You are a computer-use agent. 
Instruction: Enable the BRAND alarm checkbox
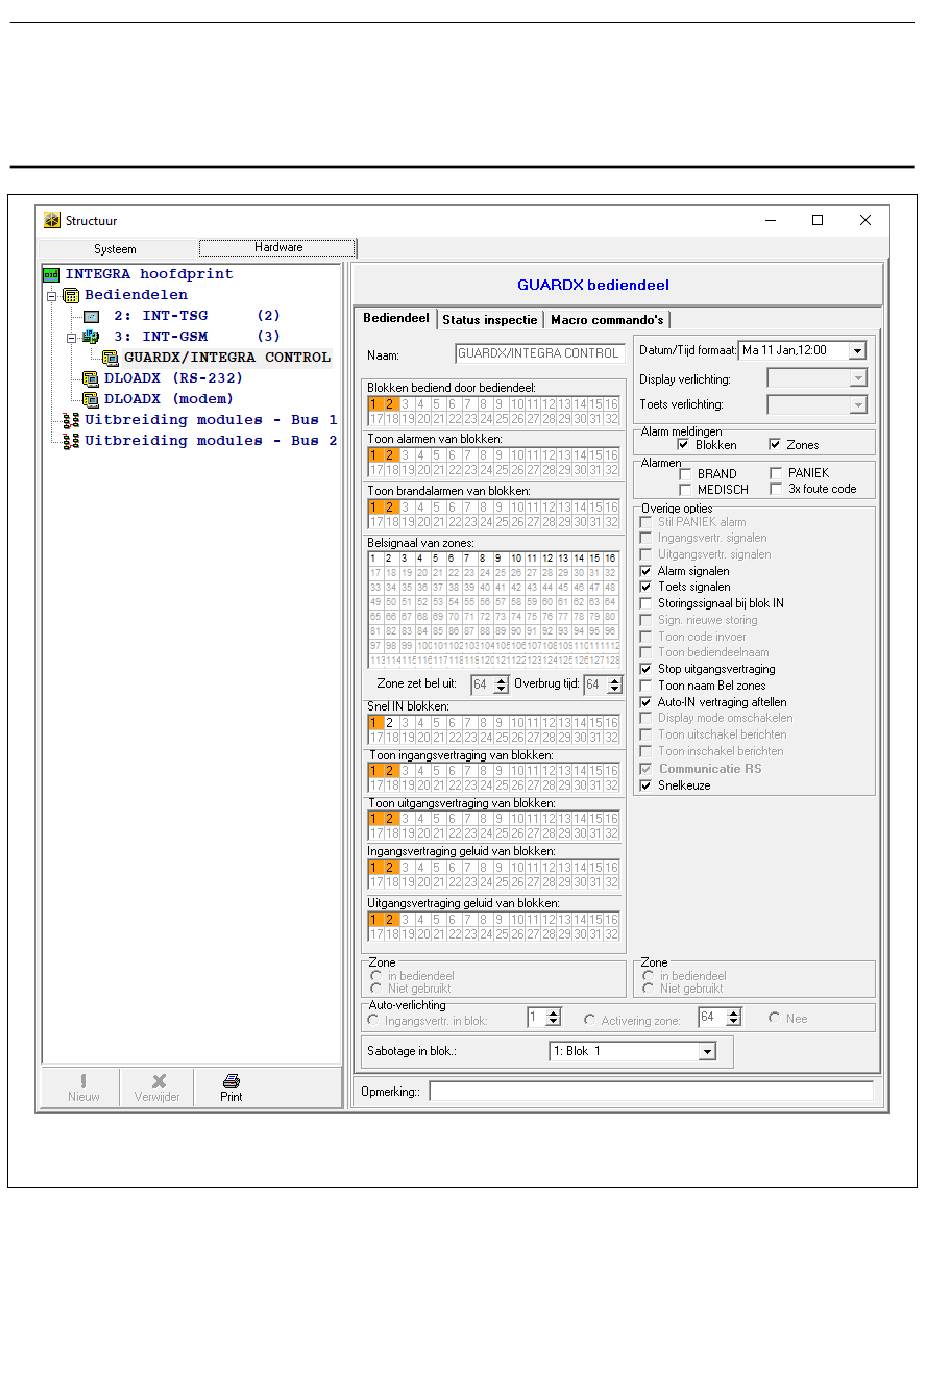tap(685, 474)
